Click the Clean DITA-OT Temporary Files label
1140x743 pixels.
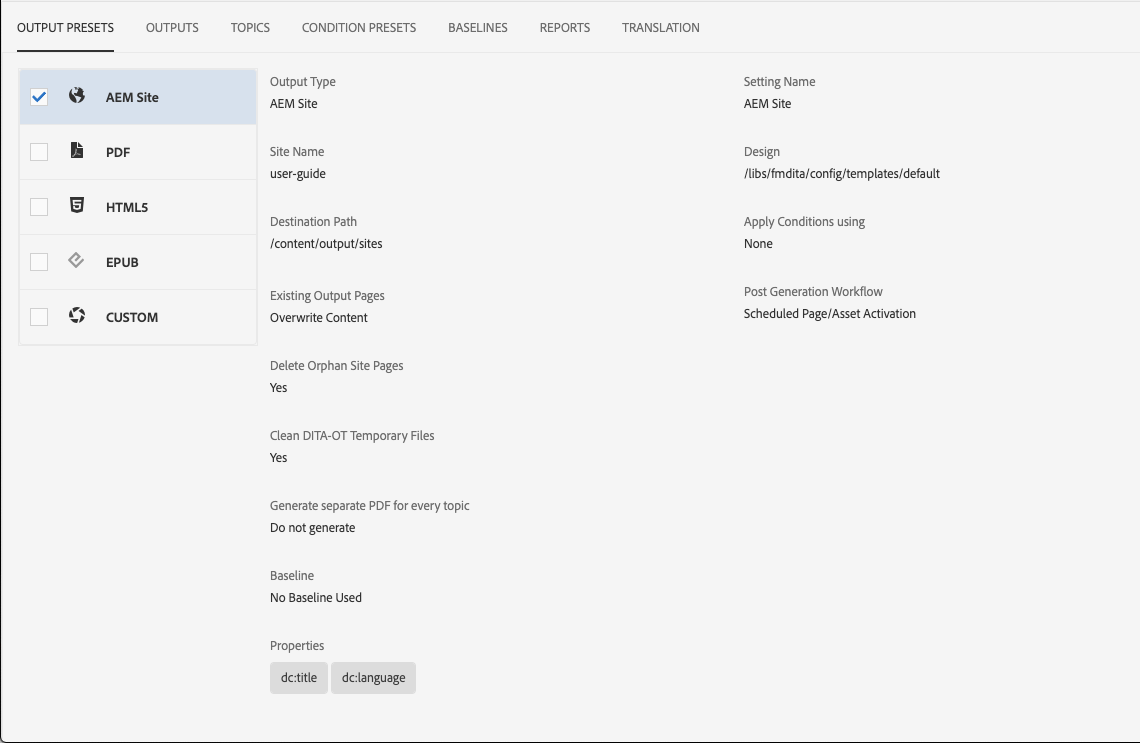(352, 435)
